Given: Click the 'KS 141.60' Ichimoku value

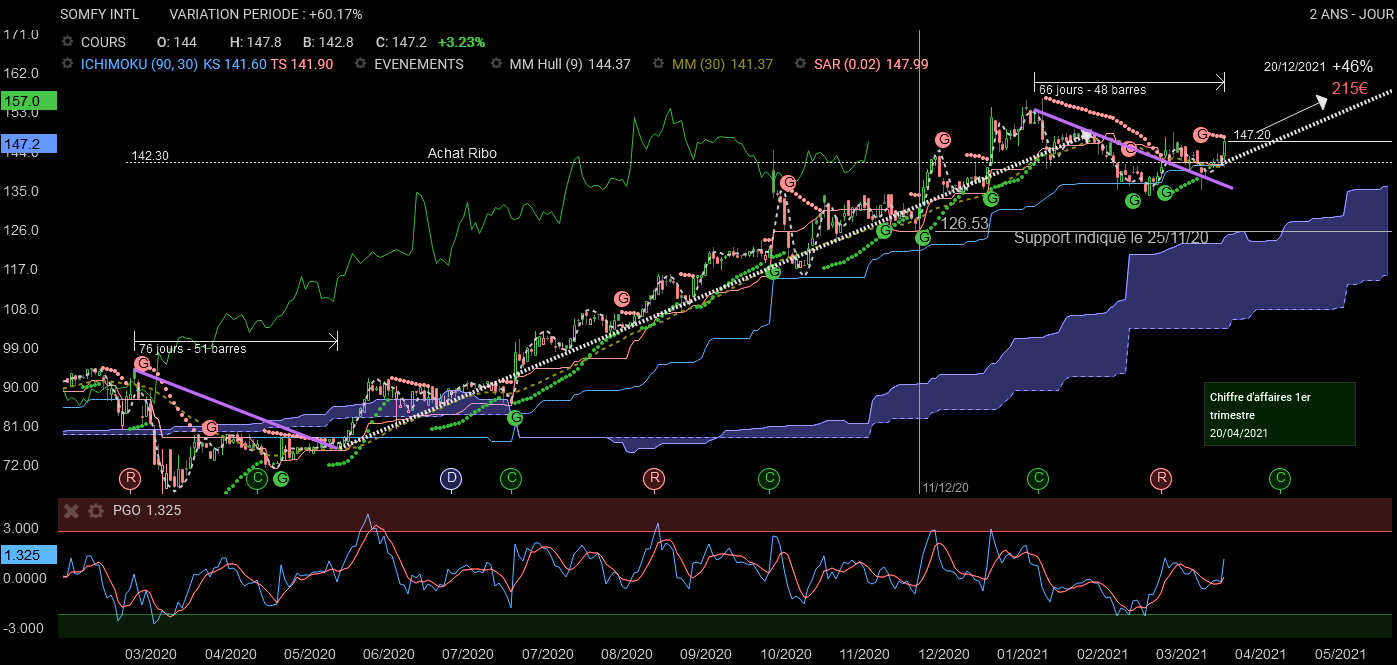Looking at the screenshot, I should pyautogui.click(x=234, y=64).
